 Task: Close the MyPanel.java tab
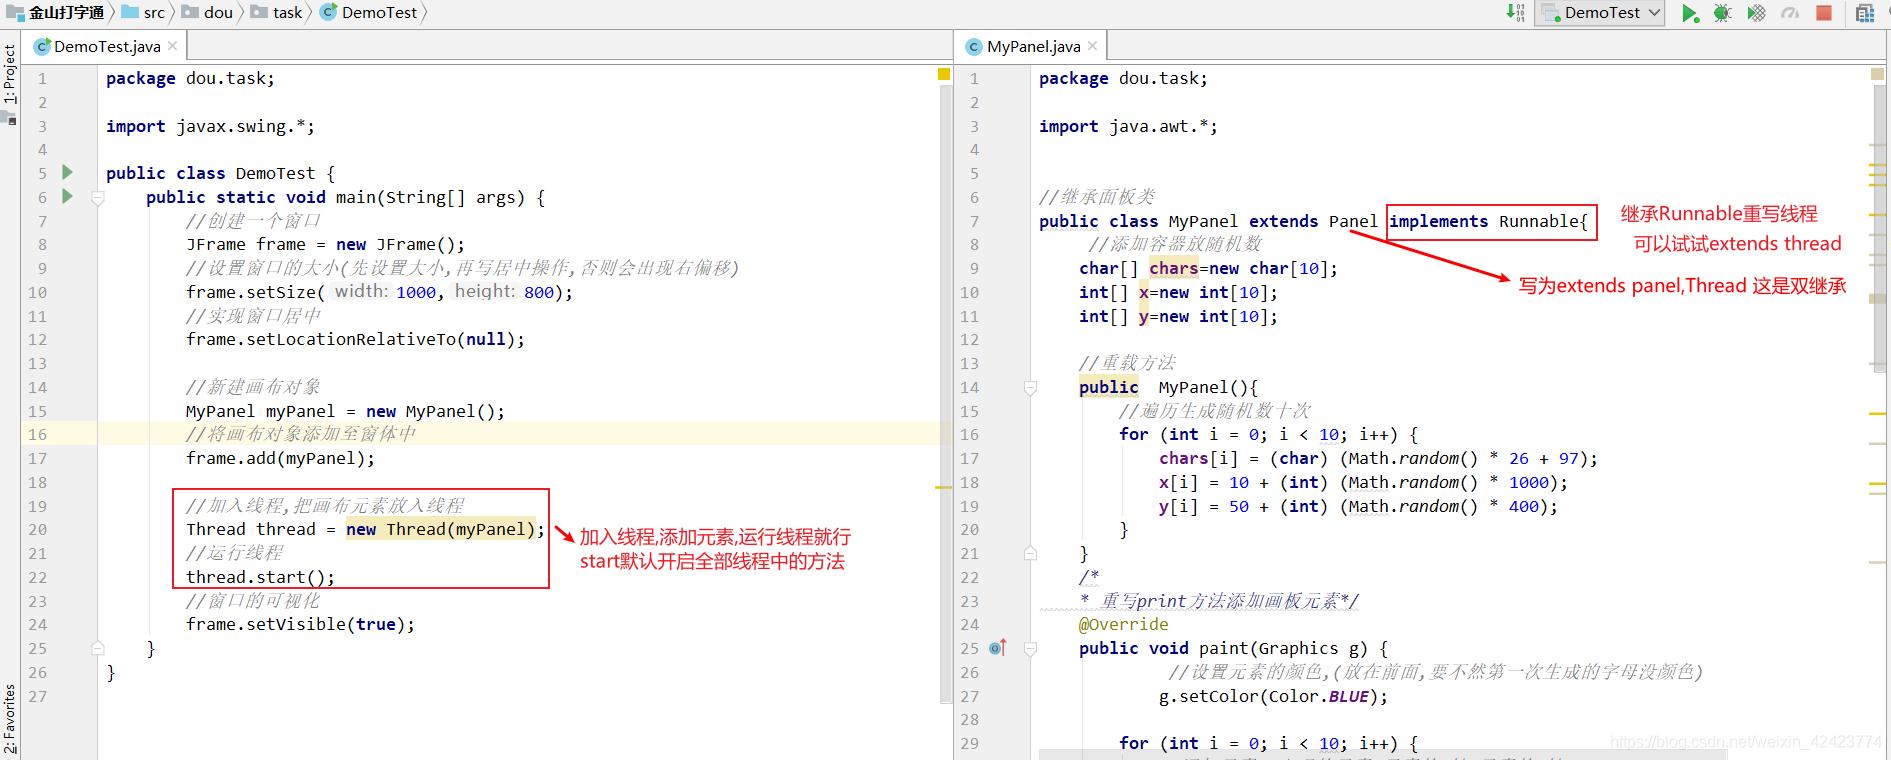pos(1092,46)
